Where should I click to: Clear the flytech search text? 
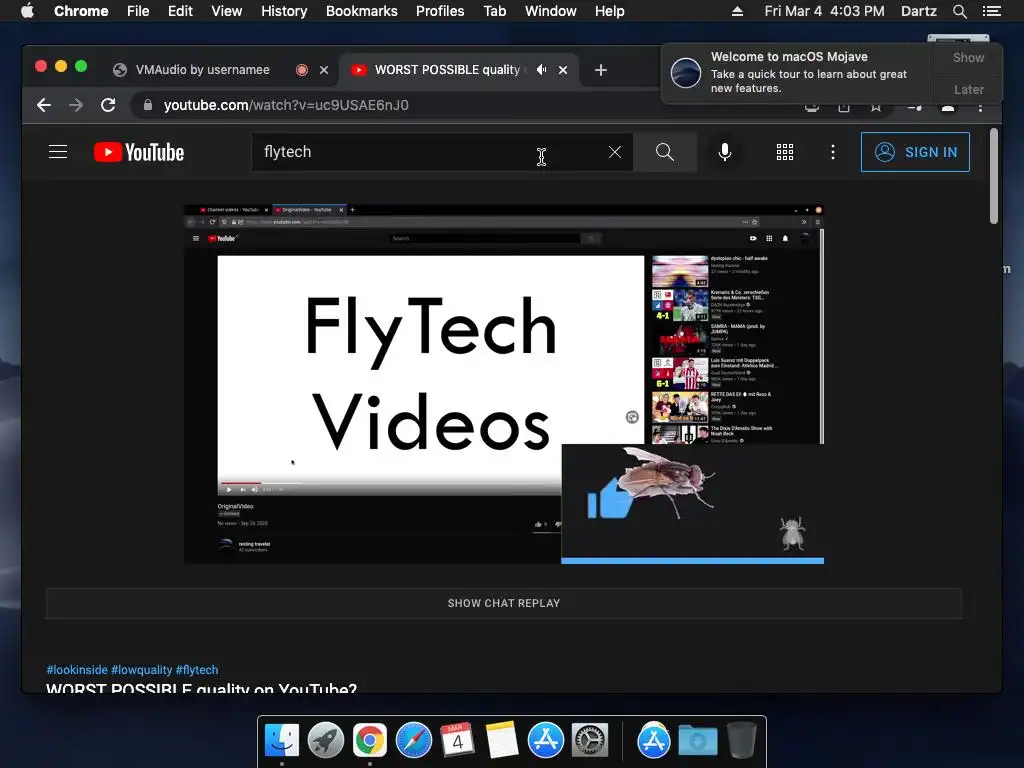(x=615, y=152)
